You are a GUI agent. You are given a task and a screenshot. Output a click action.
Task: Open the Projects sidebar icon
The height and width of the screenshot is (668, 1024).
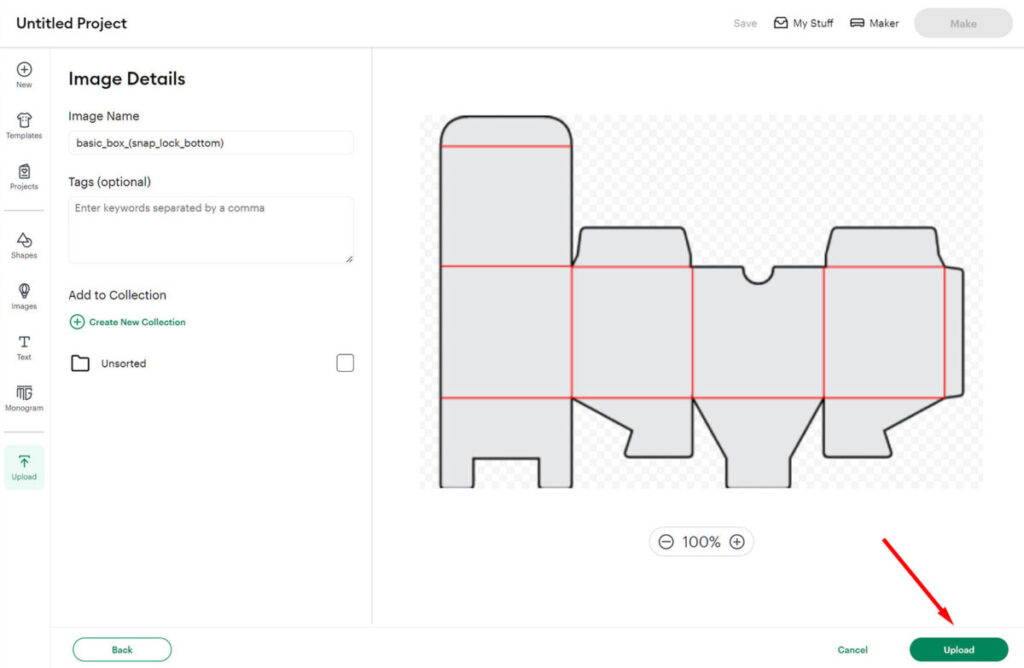(x=24, y=176)
